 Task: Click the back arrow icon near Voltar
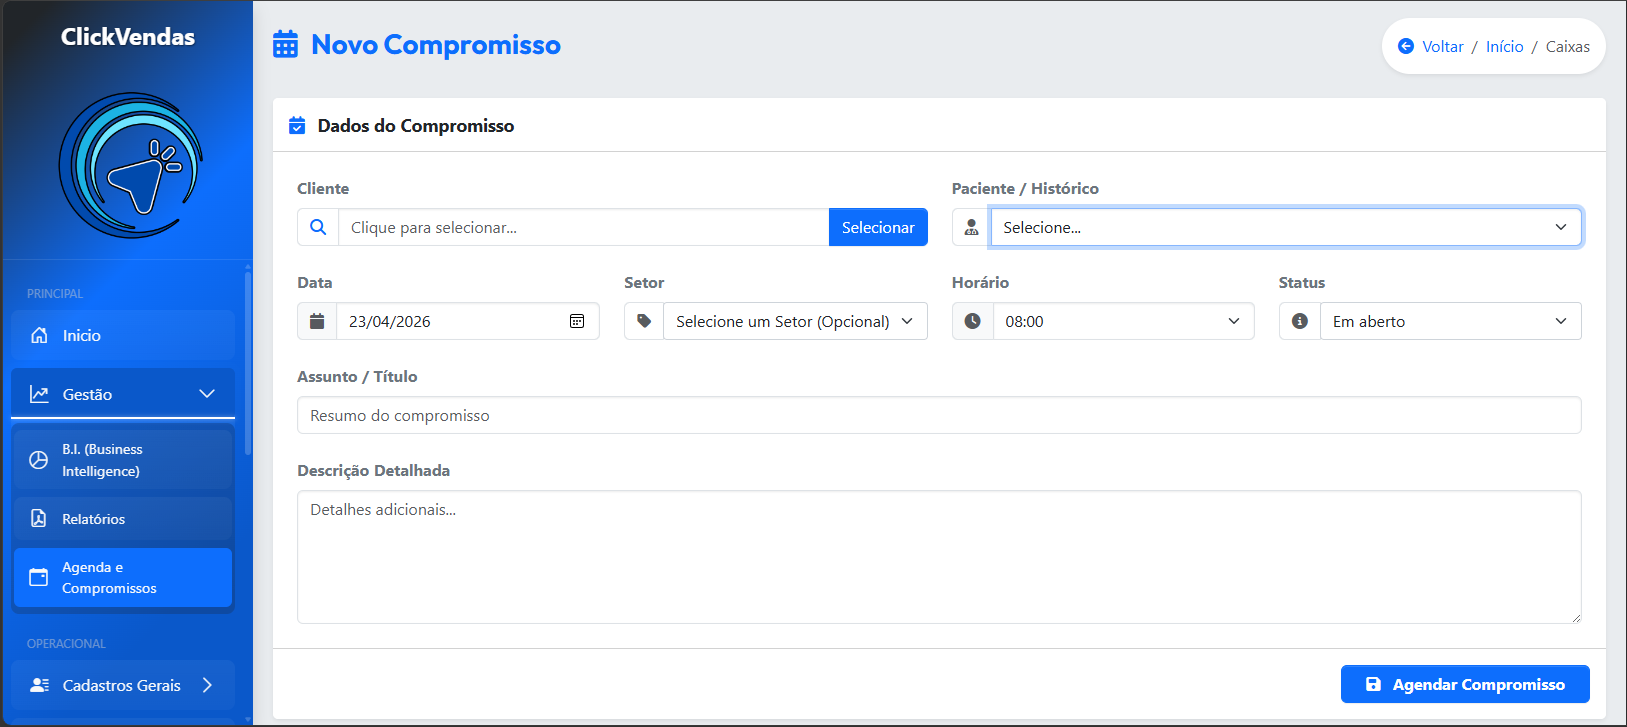(x=1406, y=46)
